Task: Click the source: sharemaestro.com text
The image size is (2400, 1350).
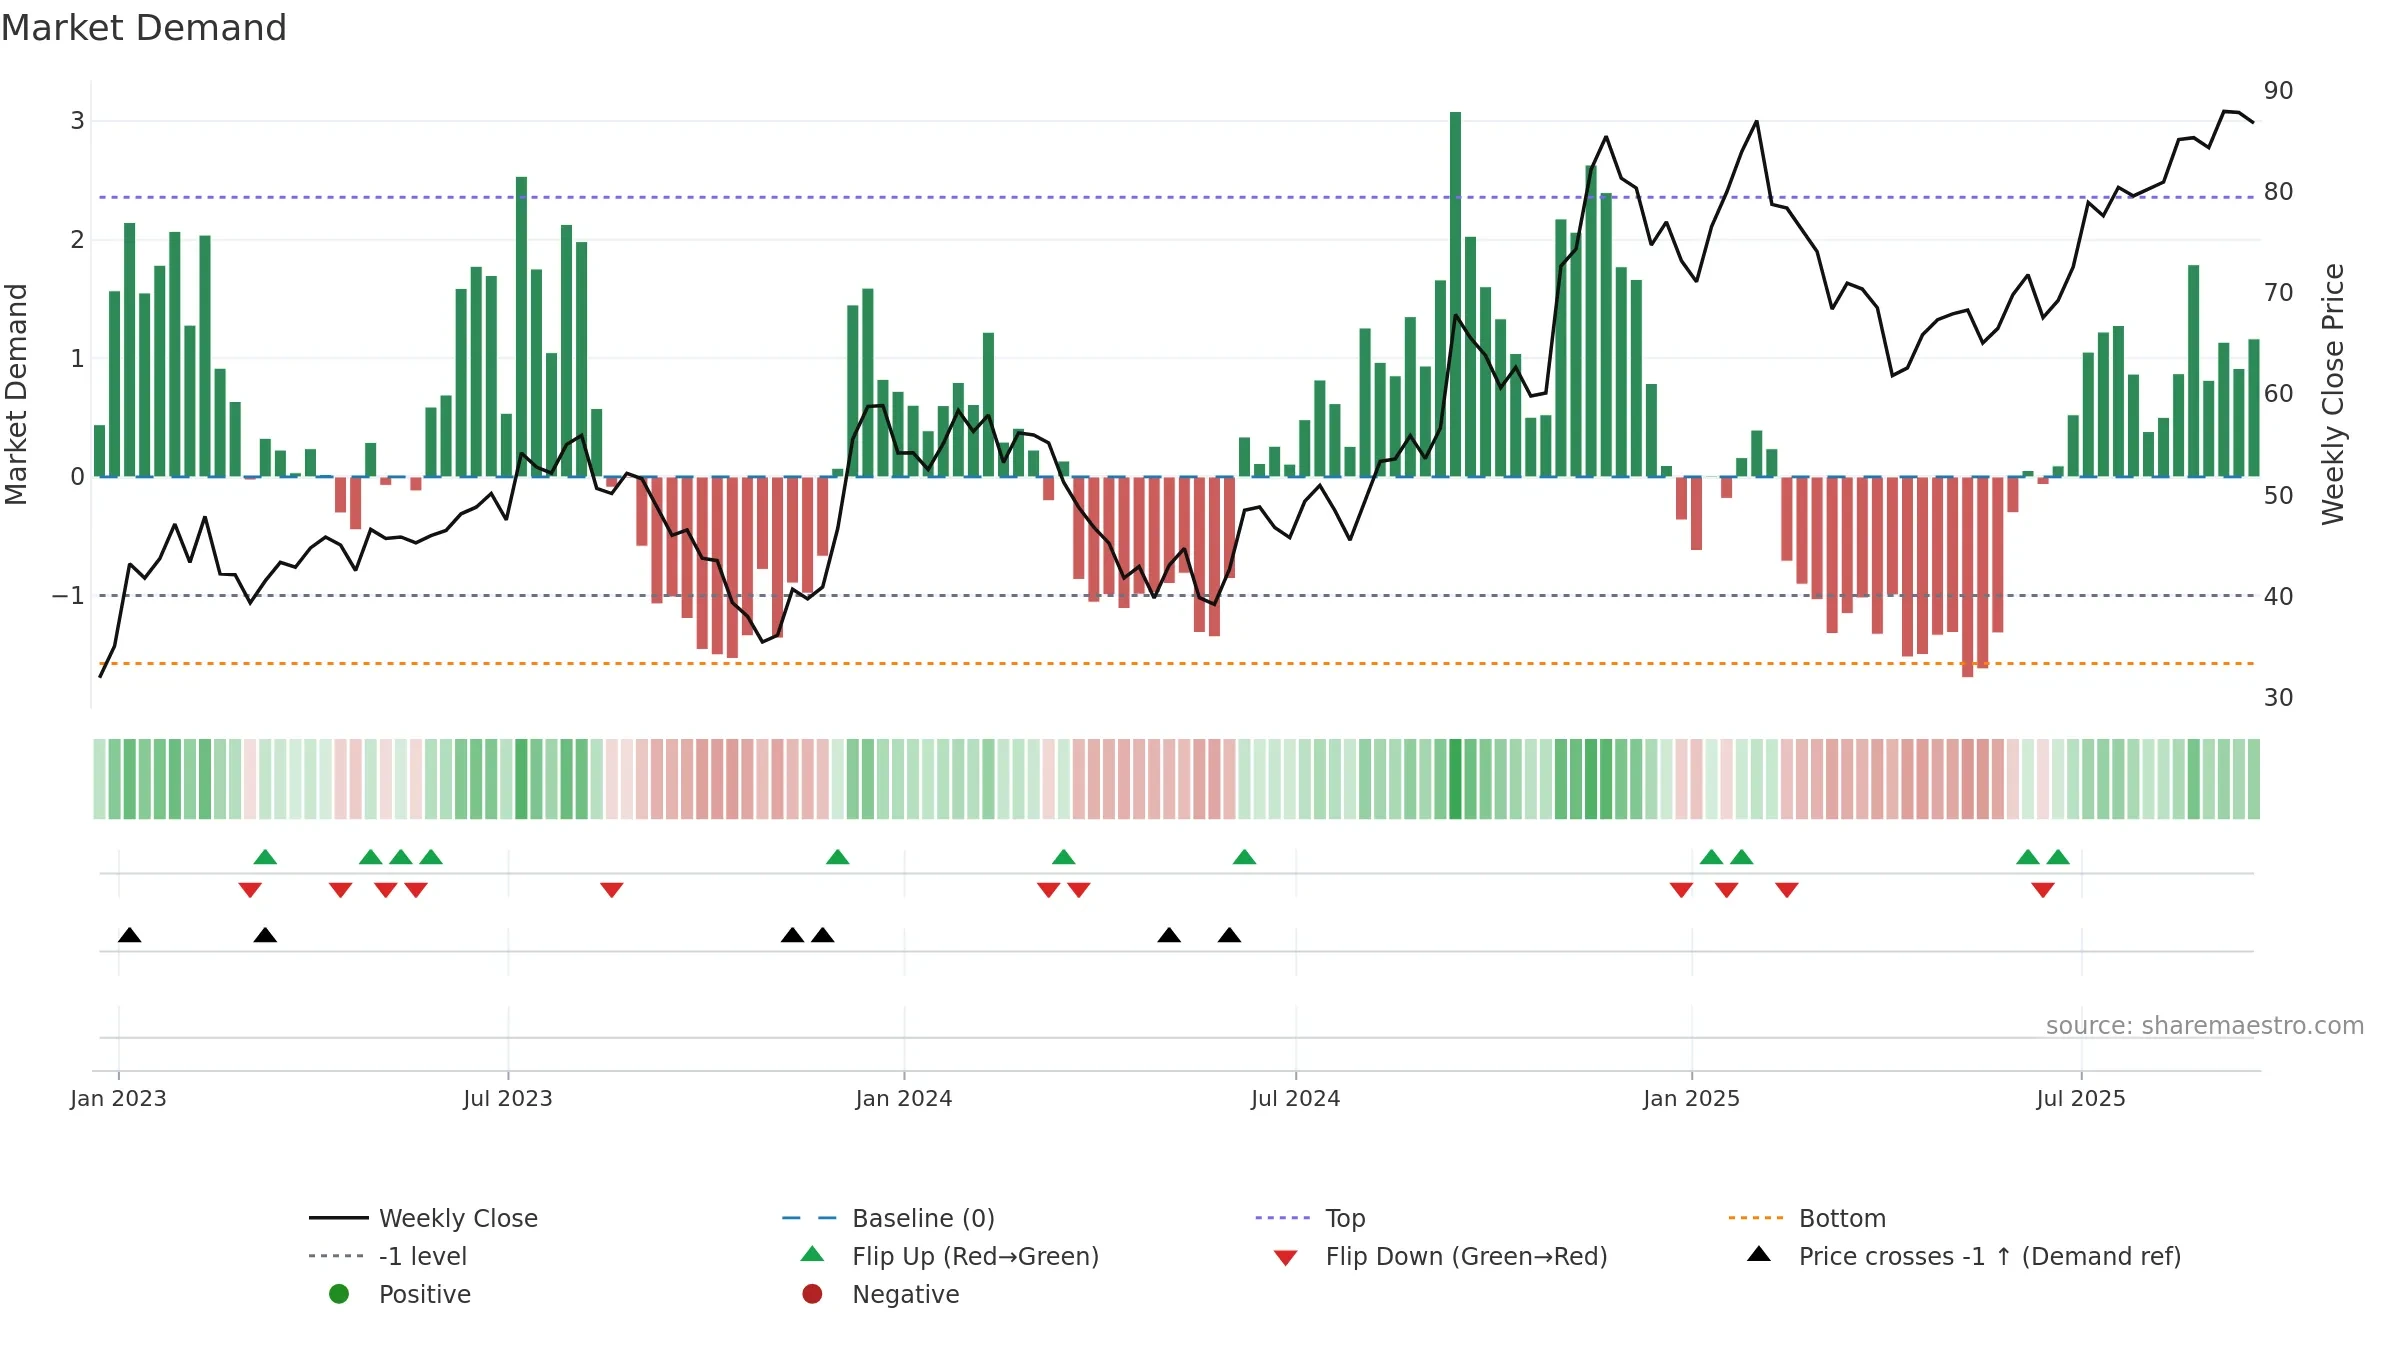Action: (2205, 1026)
